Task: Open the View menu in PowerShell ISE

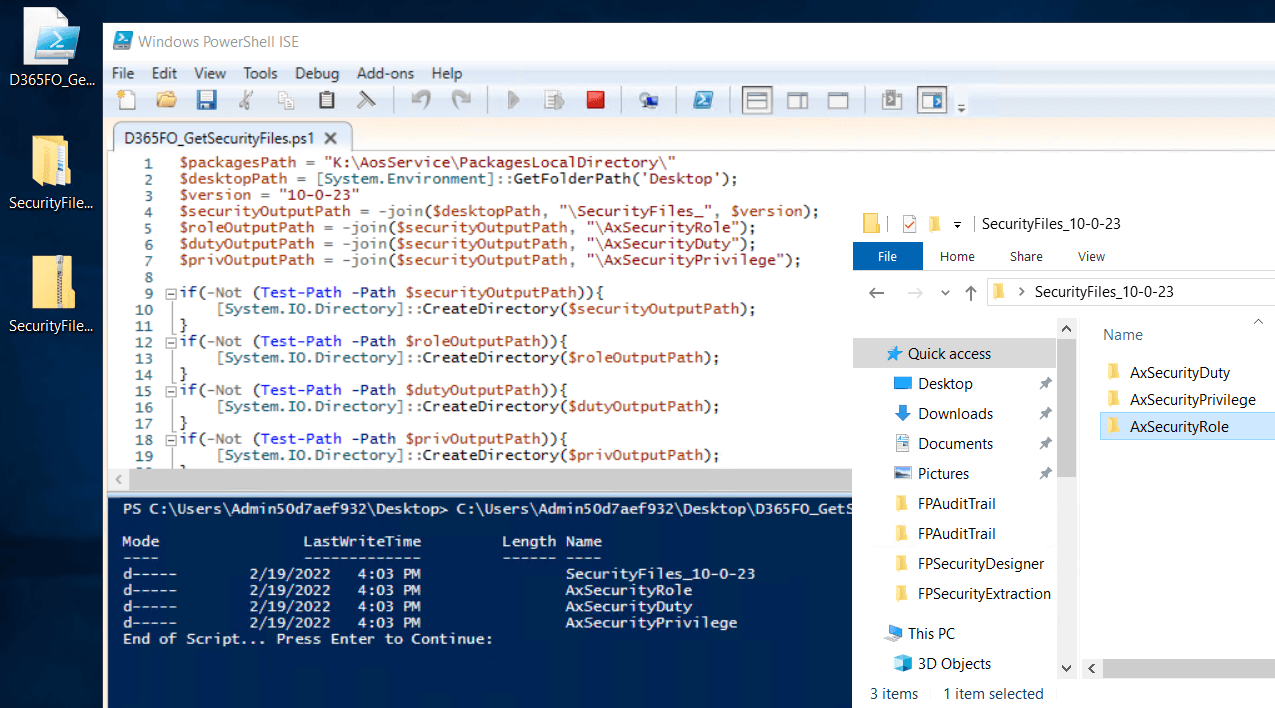Action: pyautogui.click(x=210, y=73)
